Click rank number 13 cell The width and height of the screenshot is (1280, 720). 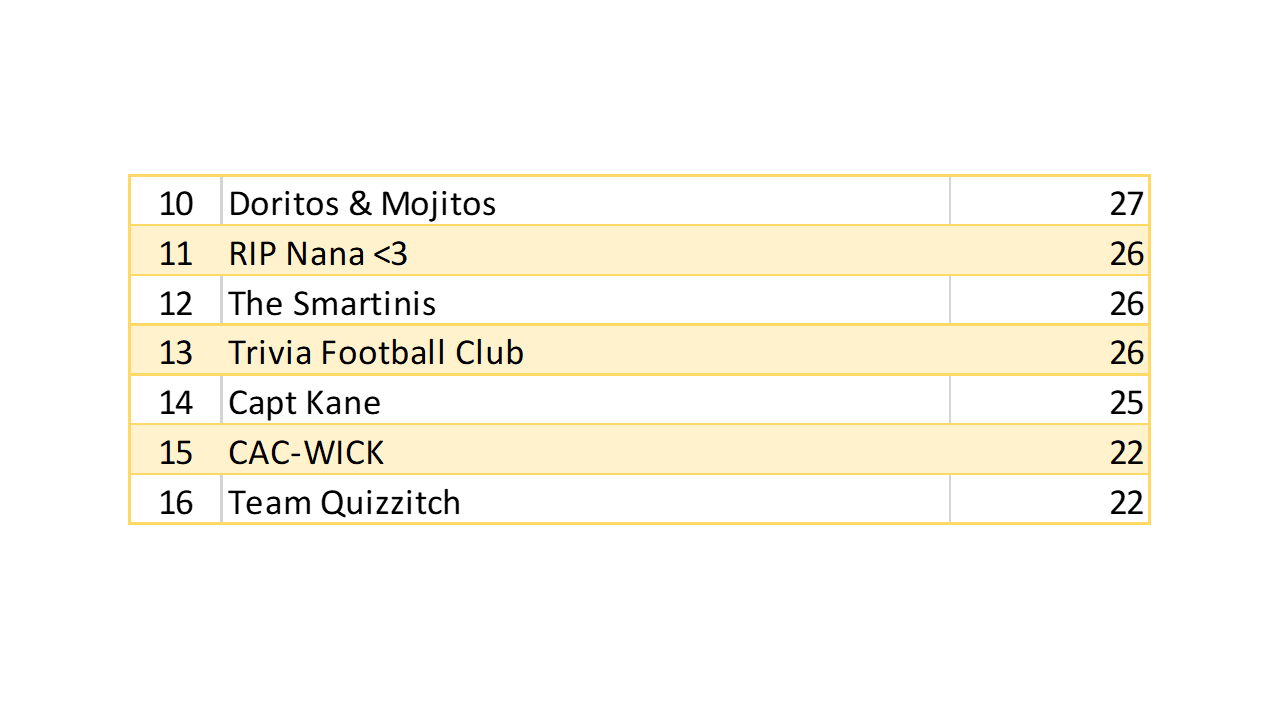(176, 353)
